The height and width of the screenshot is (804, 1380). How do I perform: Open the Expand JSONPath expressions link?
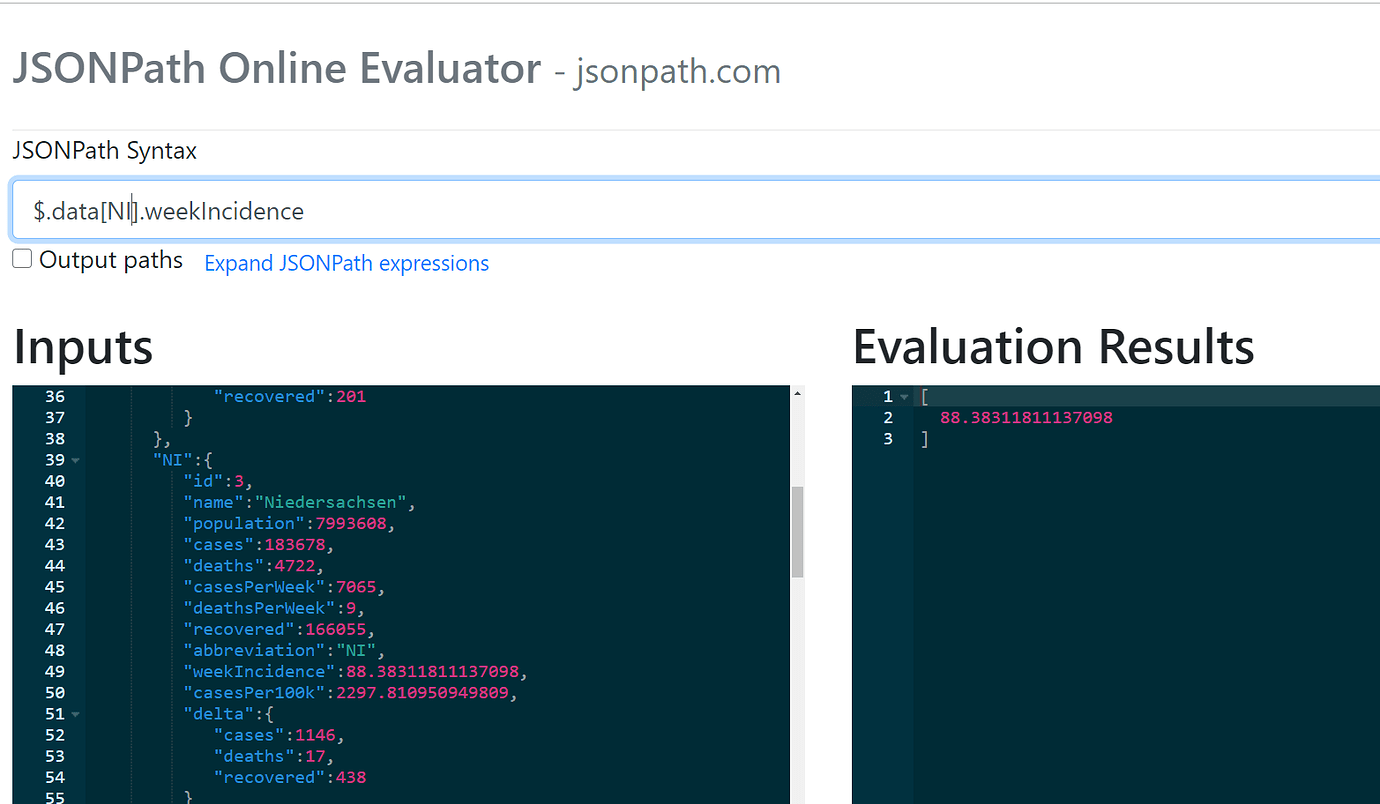346,264
